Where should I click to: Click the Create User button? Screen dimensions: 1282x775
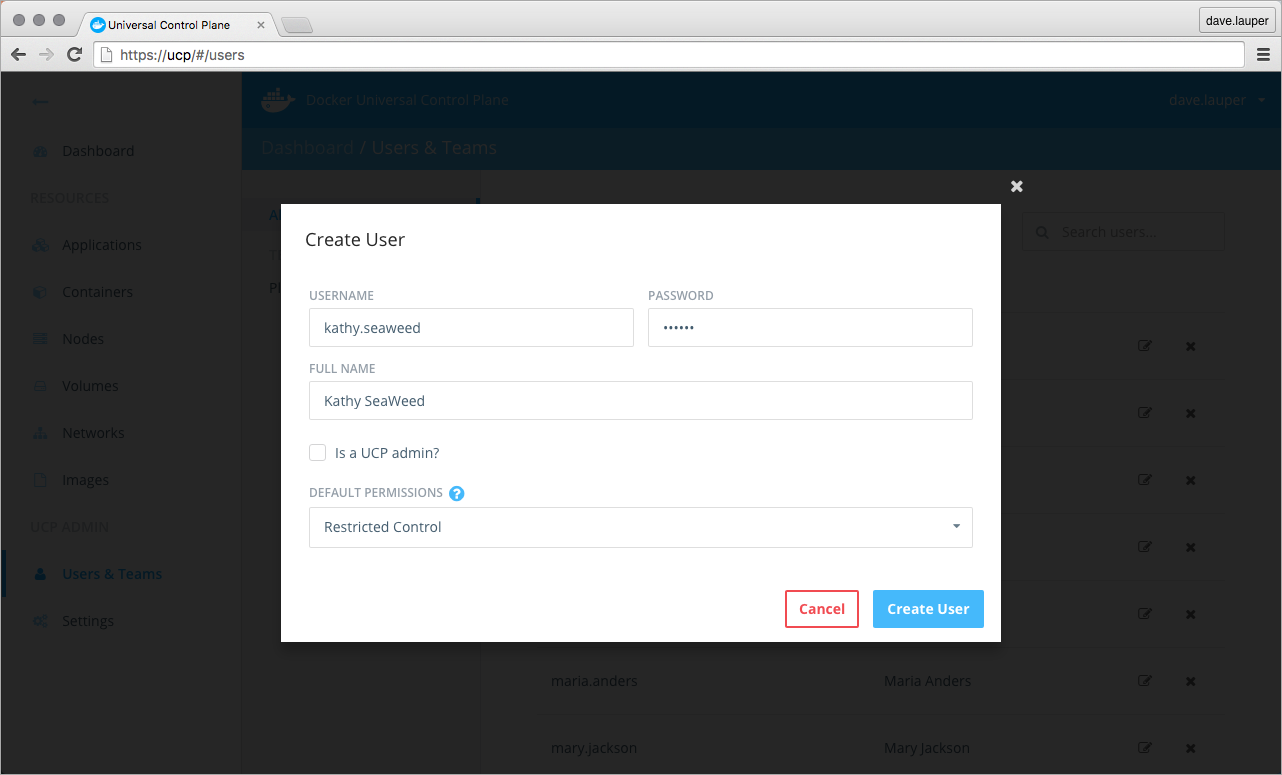tap(927, 609)
